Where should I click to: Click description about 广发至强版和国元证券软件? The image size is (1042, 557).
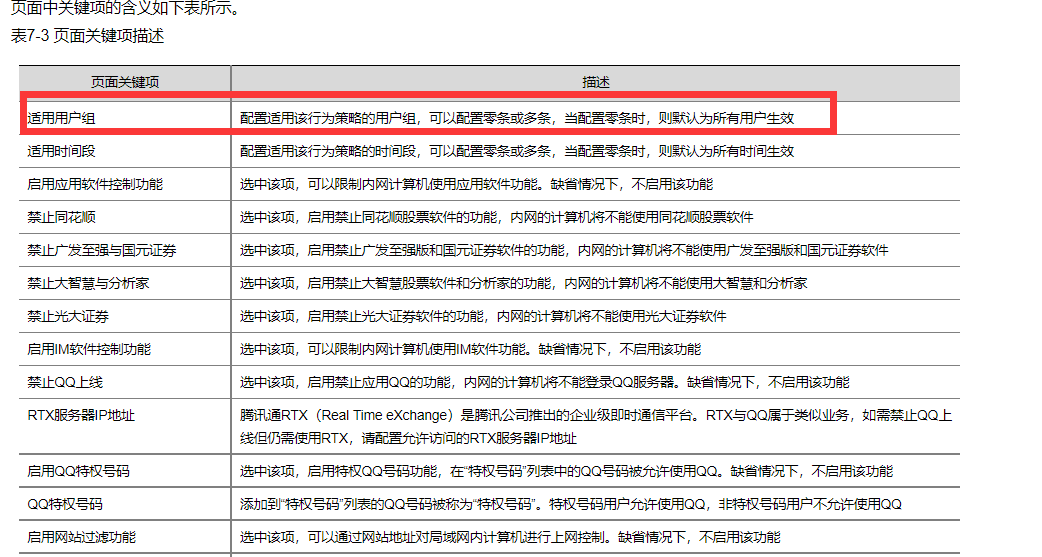[x=564, y=251]
